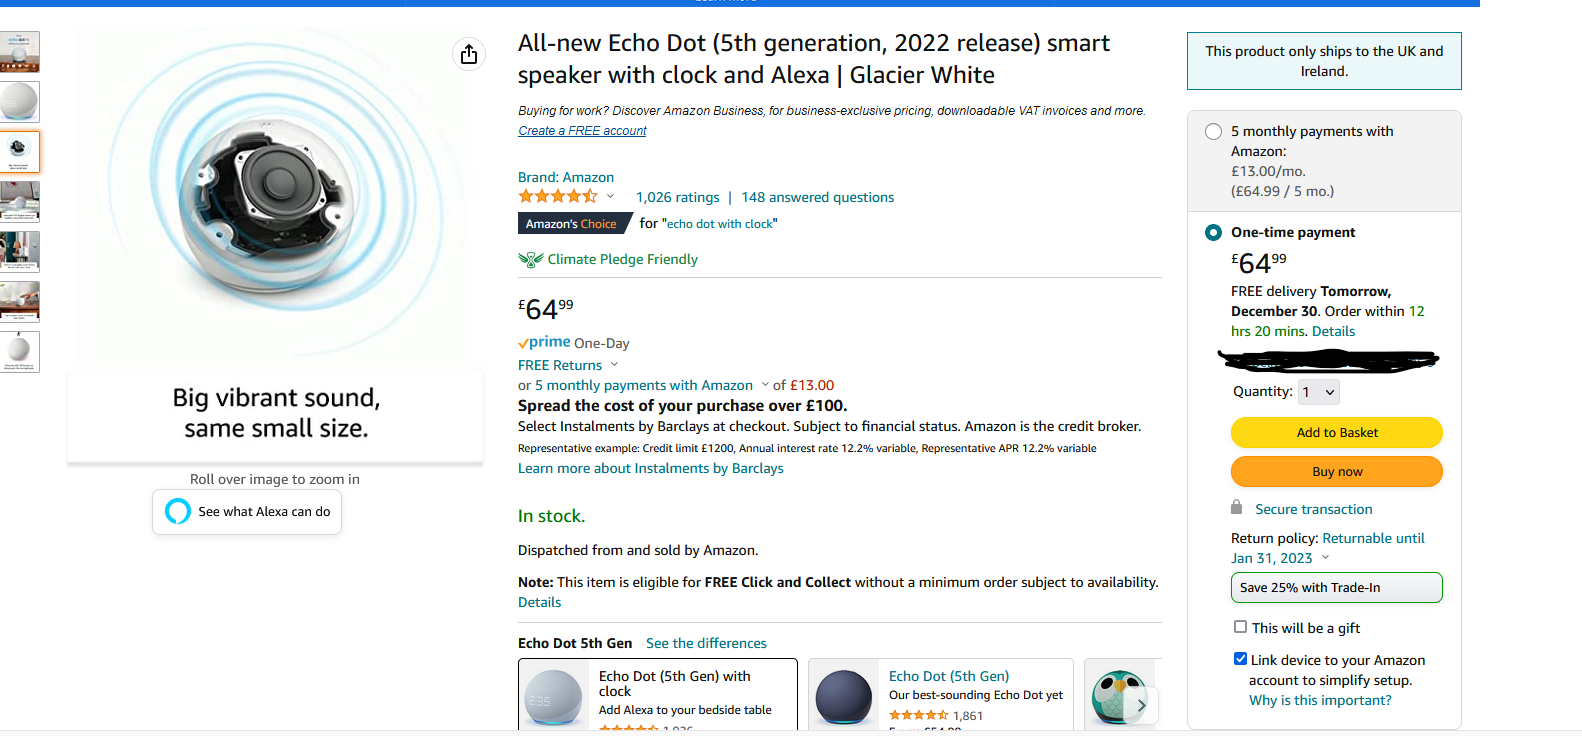
Task: Select the Echo Dot (5th Gen) variant card
Action: [940, 694]
